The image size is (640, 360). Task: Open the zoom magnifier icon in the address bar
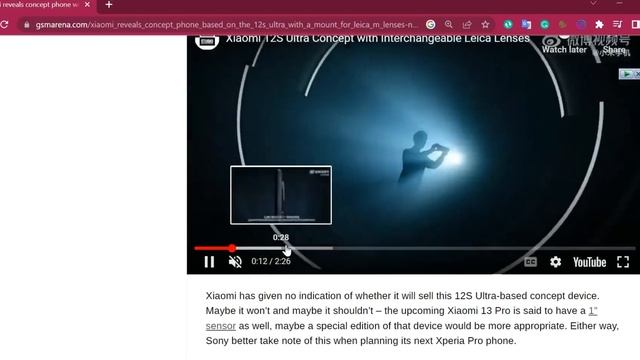[449, 24]
